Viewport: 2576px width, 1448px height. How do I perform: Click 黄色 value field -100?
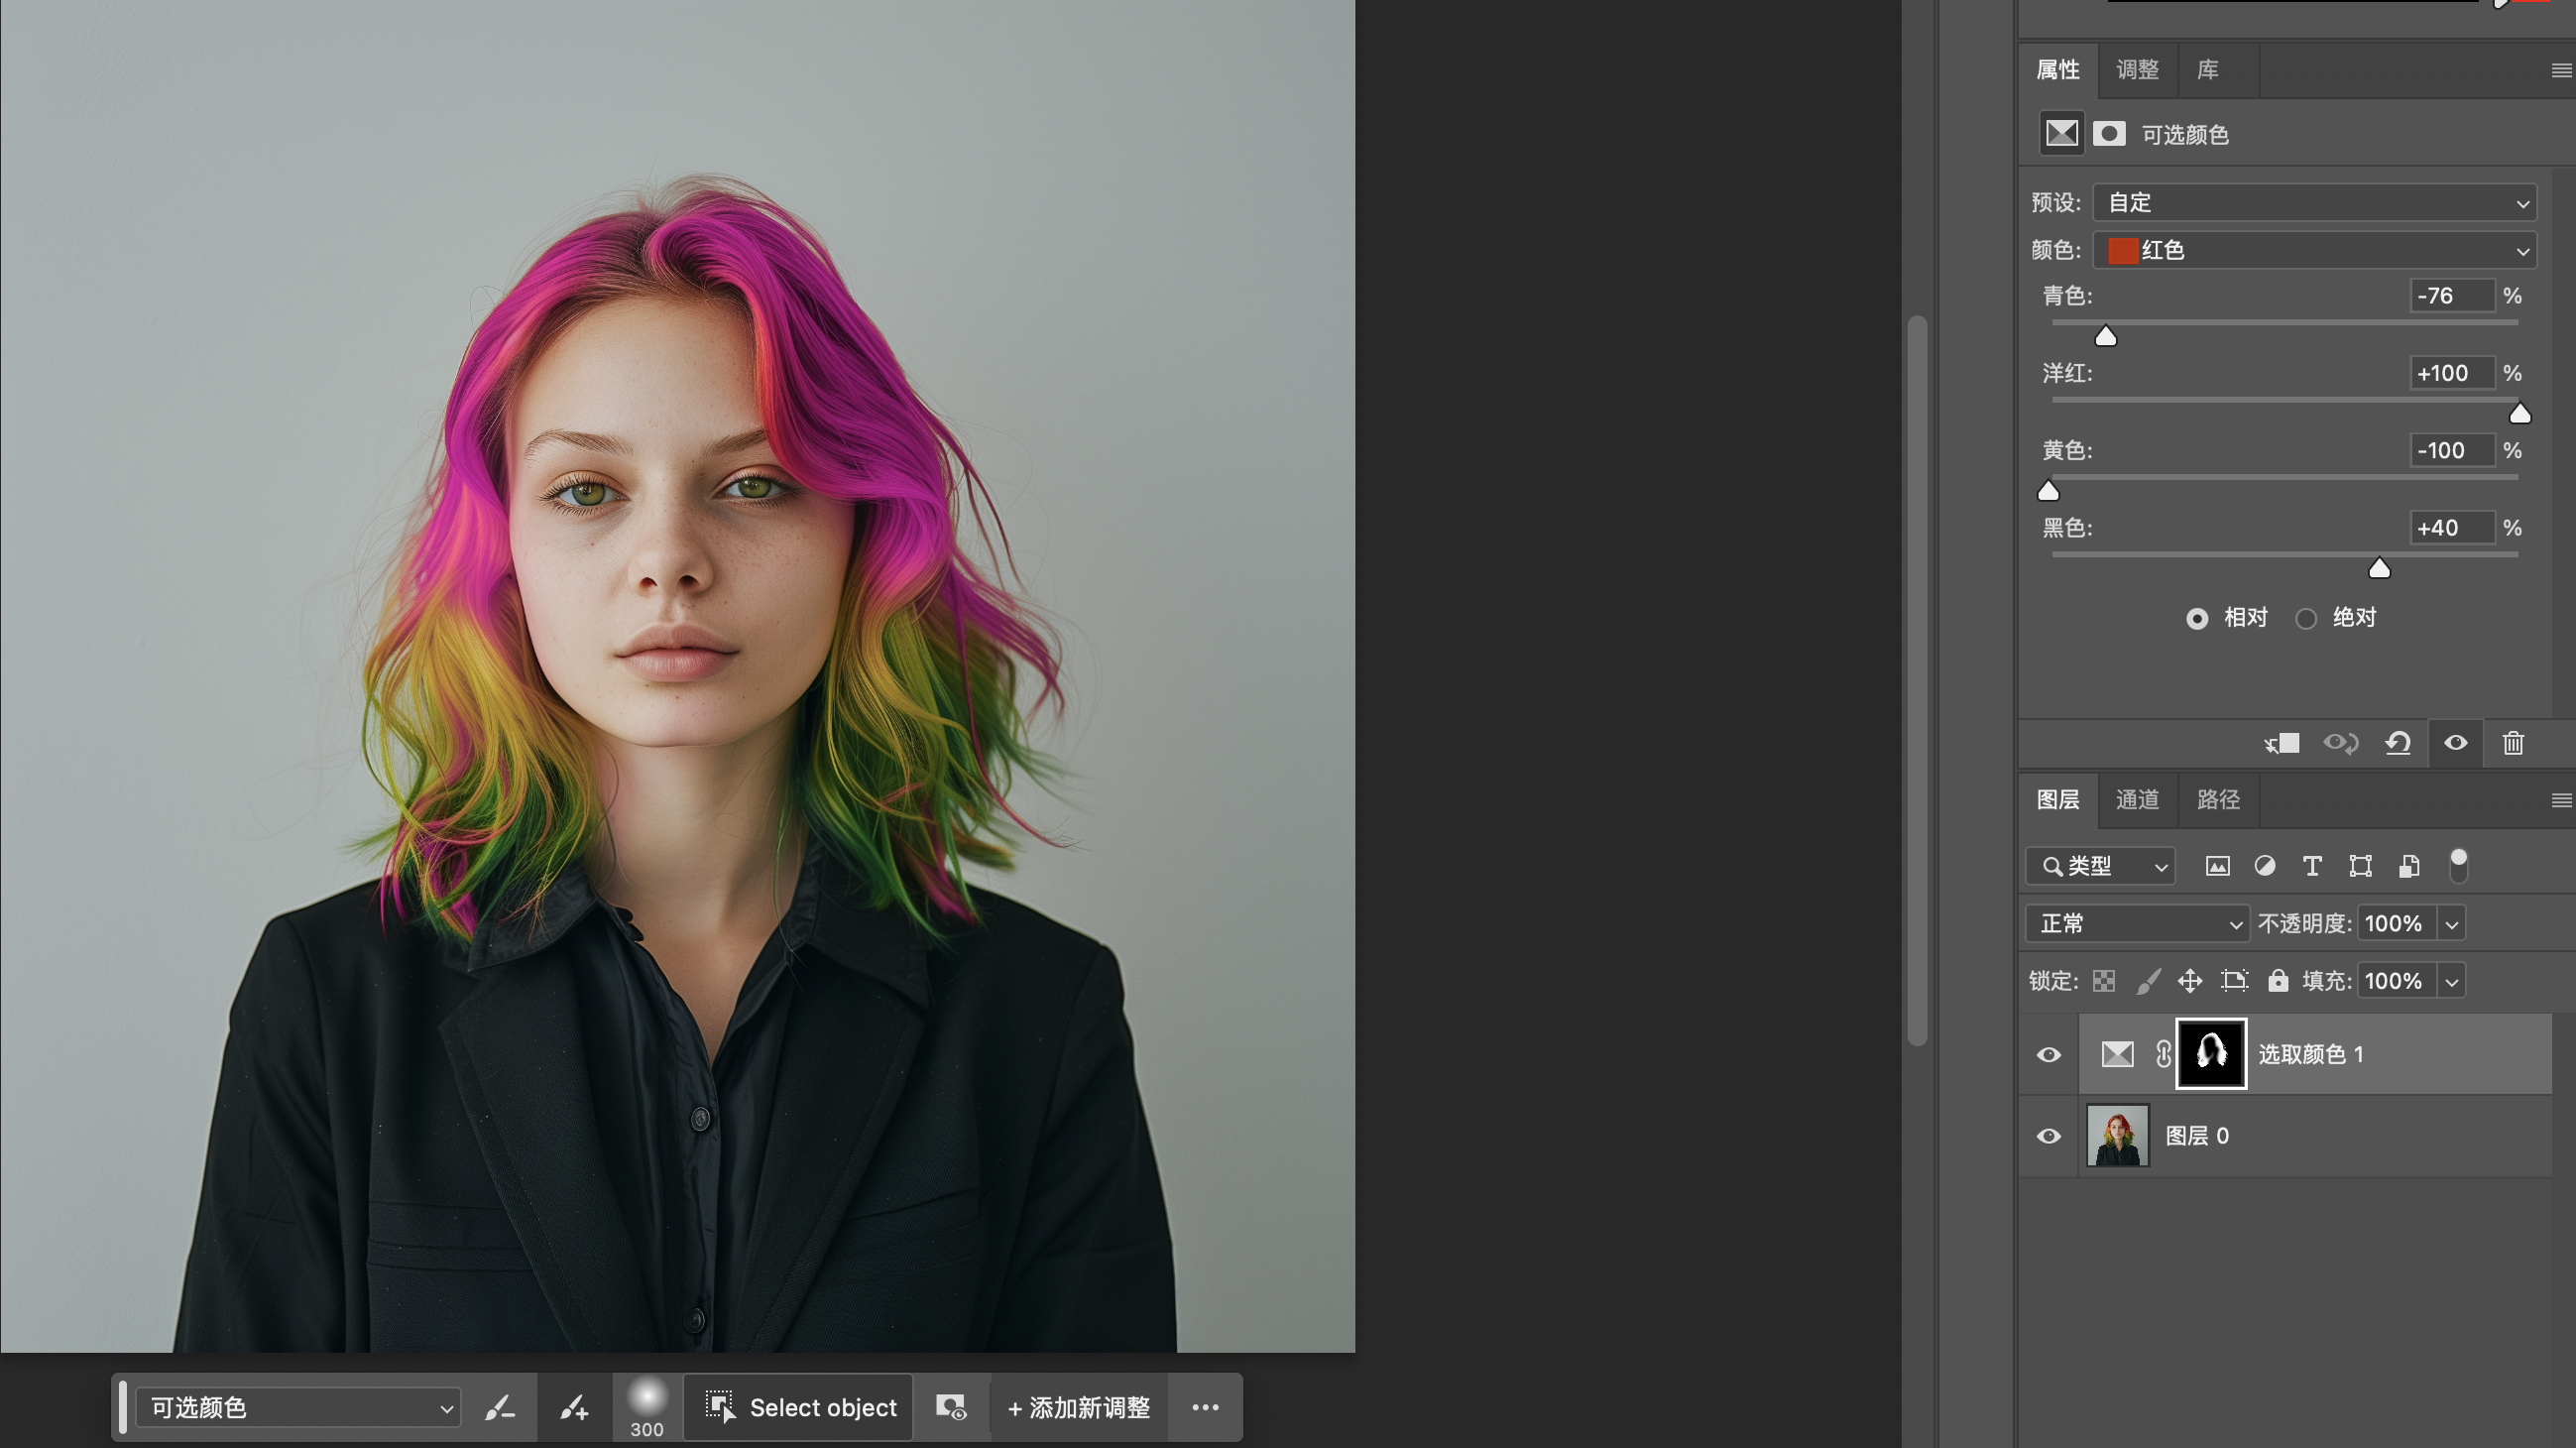click(x=2452, y=451)
